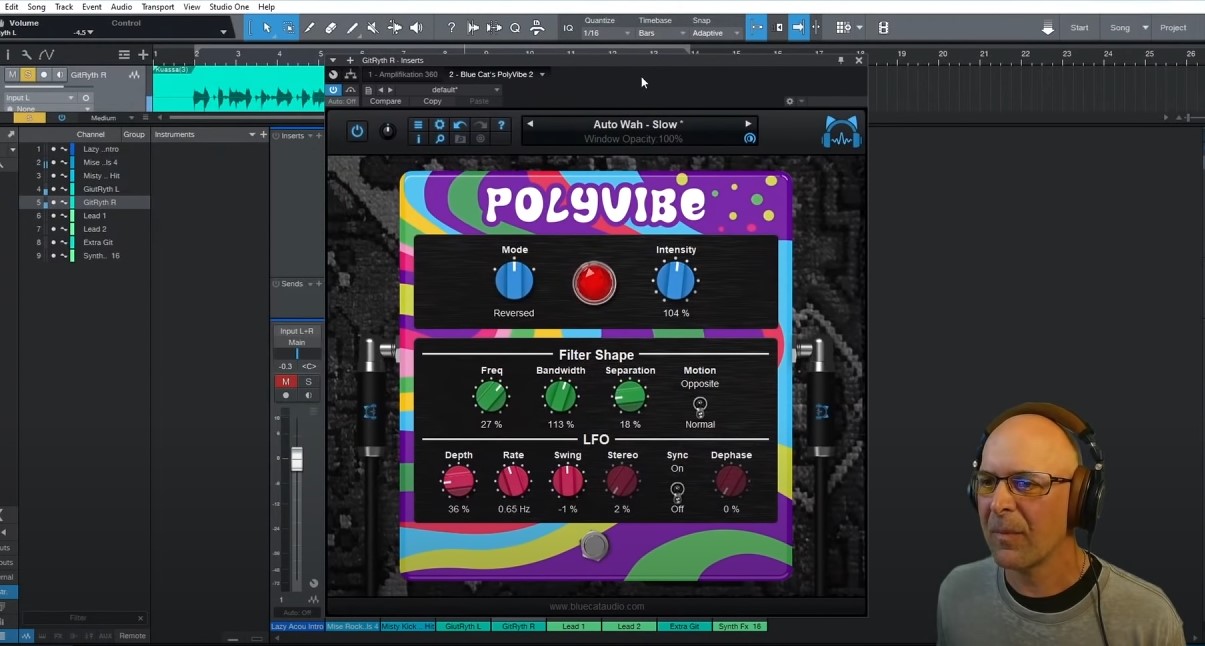Open PolyVibe plugin menu (hamburger) icon
Image resolution: width=1205 pixels, height=646 pixels.
(419, 125)
